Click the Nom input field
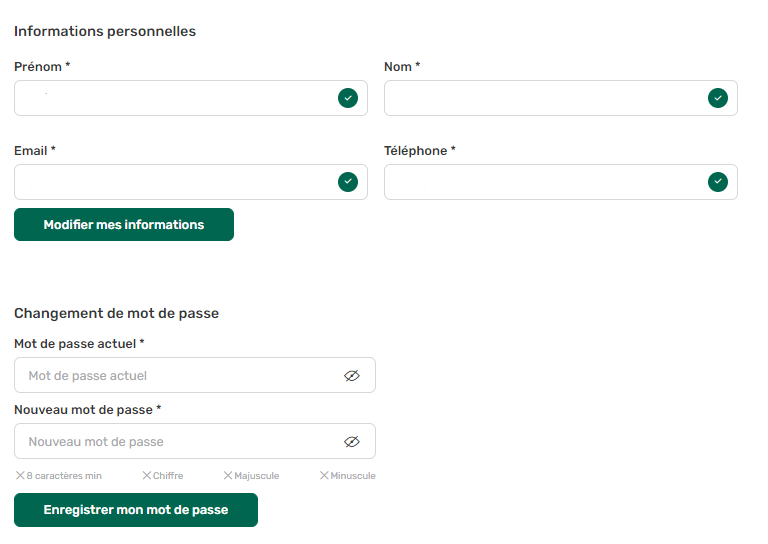This screenshot has width=768, height=544. 561,98
